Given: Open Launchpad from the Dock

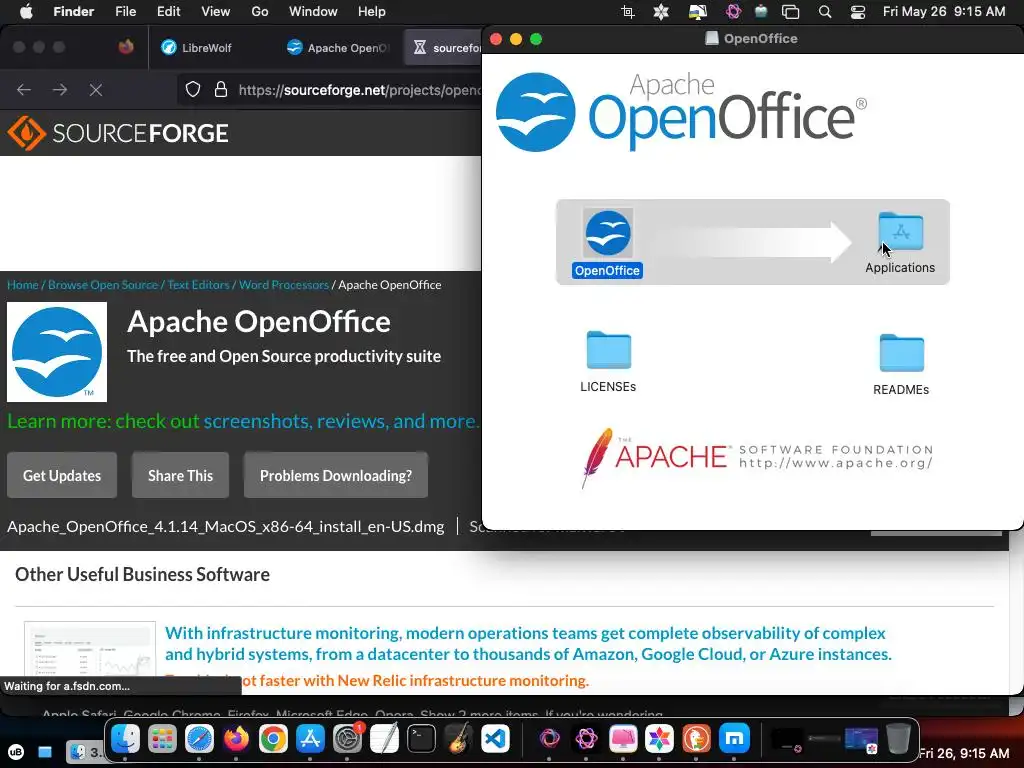Looking at the screenshot, I should click(x=162, y=739).
